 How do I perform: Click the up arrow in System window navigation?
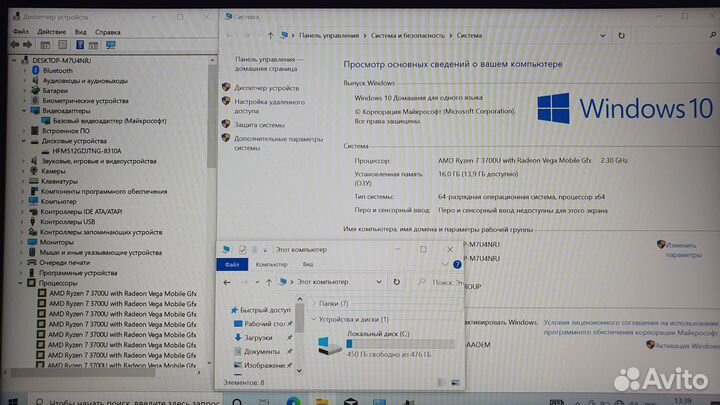coord(270,35)
